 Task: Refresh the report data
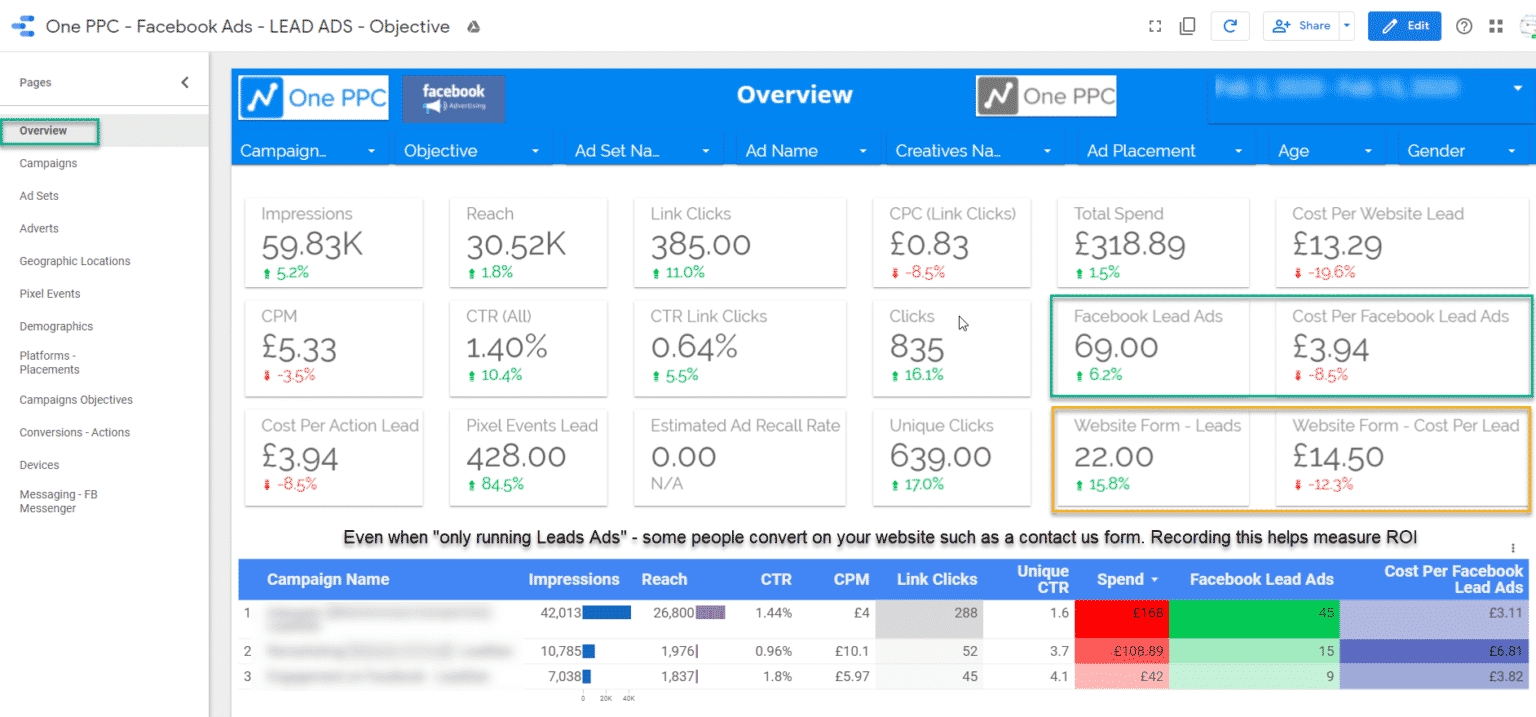point(1230,27)
